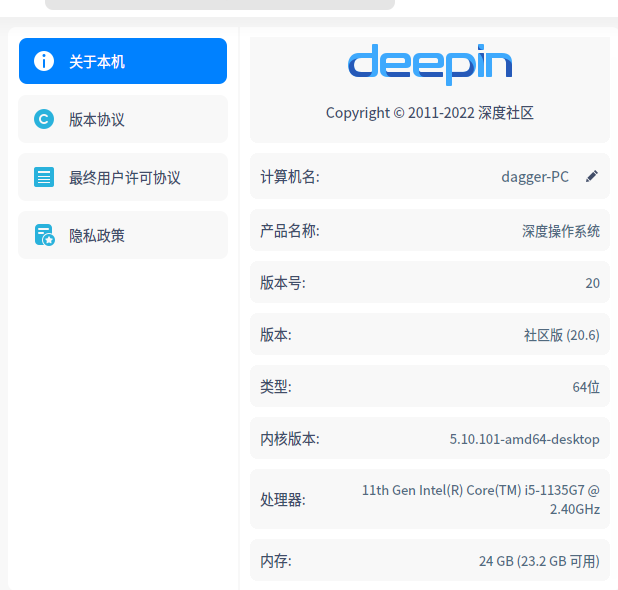Image resolution: width=618 pixels, height=590 pixels.
Task: Click the 处理器 label
Action: tap(283, 500)
